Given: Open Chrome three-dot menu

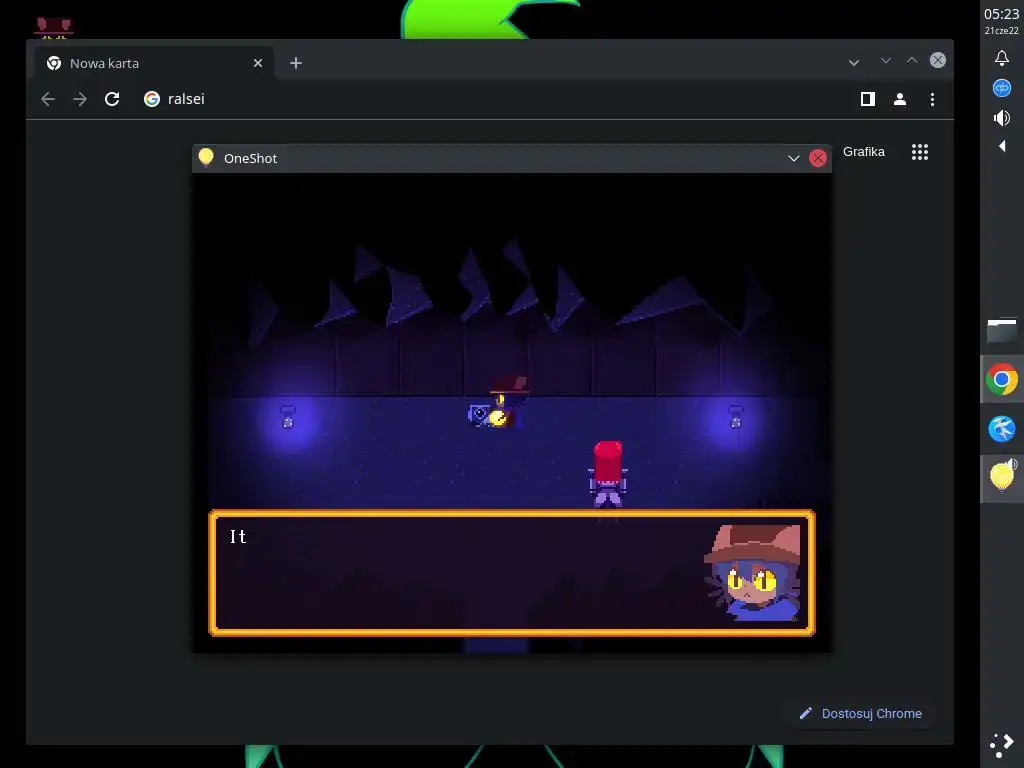Looking at the screenshot, I should click(932, 99).
